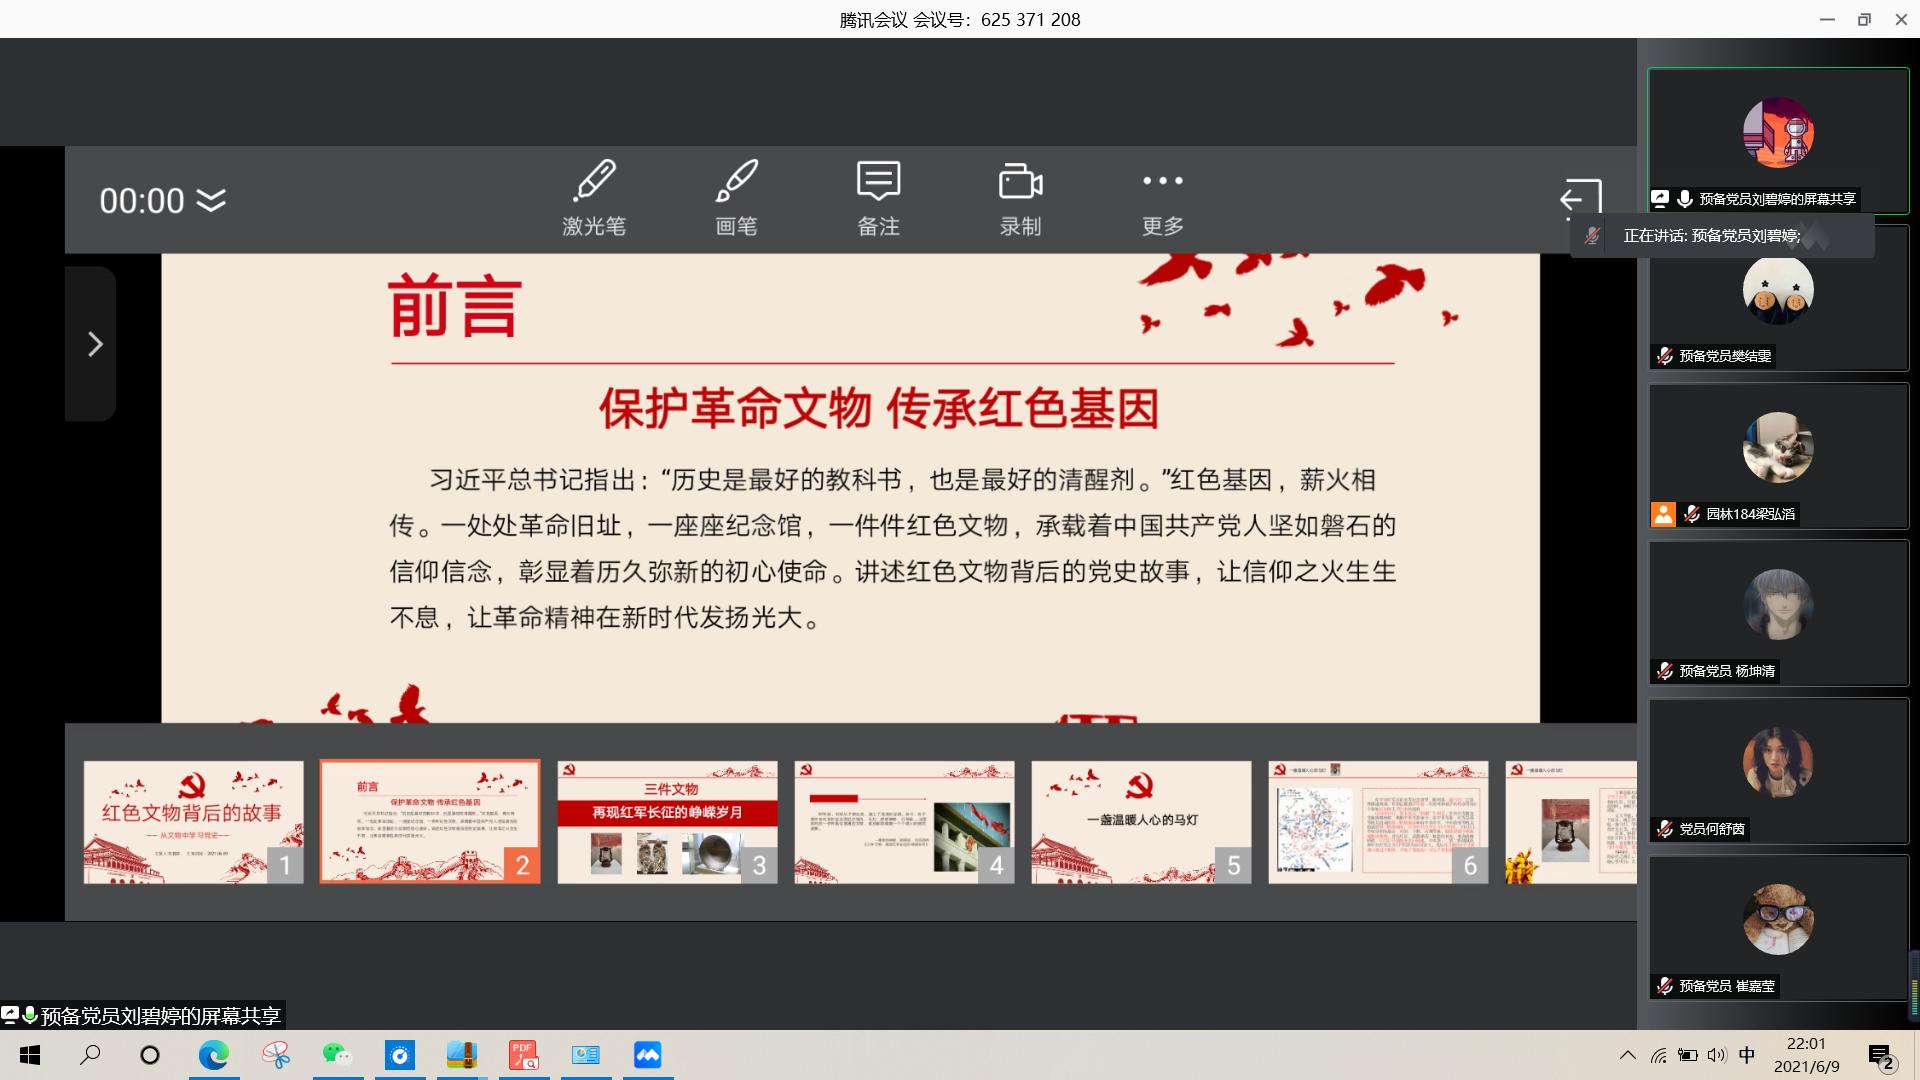Expand the left side panel arrow
The image size is (1920, 1080).
coord(94,344)
